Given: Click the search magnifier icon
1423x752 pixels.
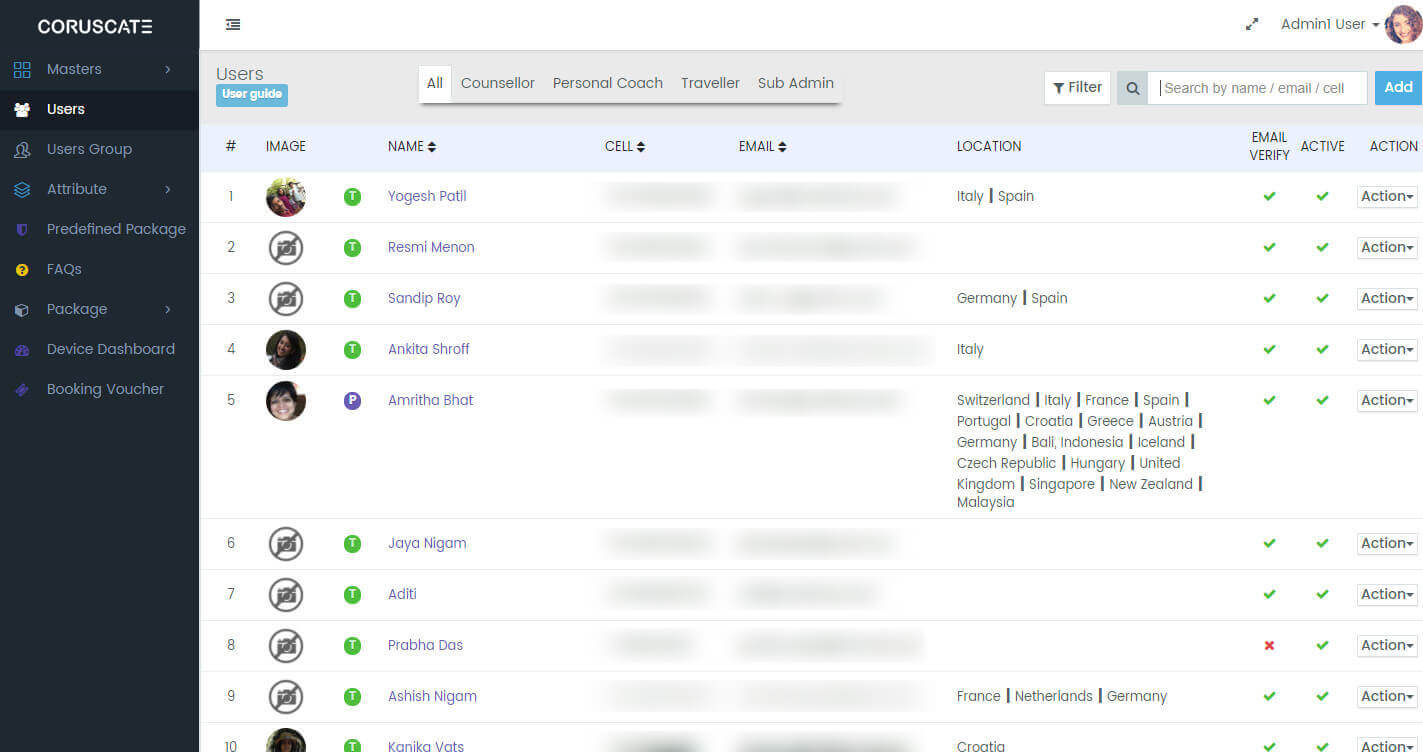Looking at the screenshot, I should pyautogui.click(x=1132, y=88).
